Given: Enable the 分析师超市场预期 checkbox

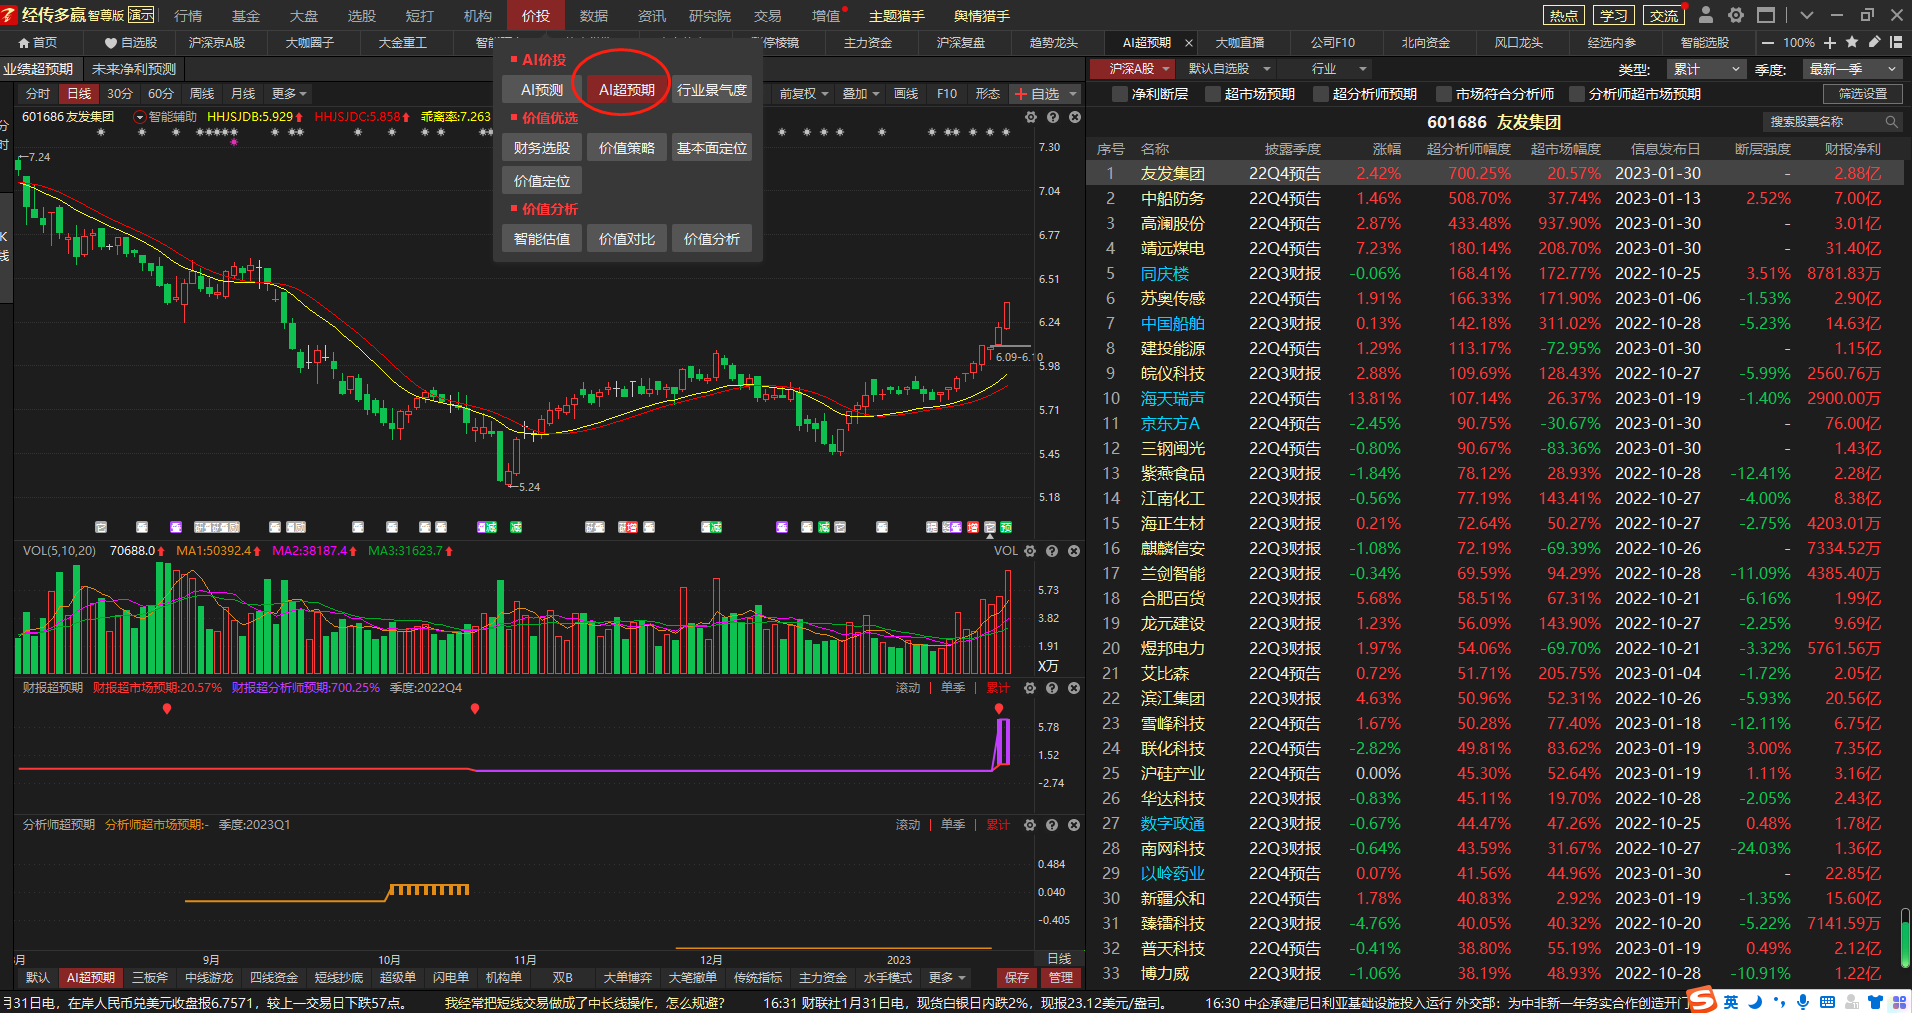Looking at the screenshot, I should 1577,94.
